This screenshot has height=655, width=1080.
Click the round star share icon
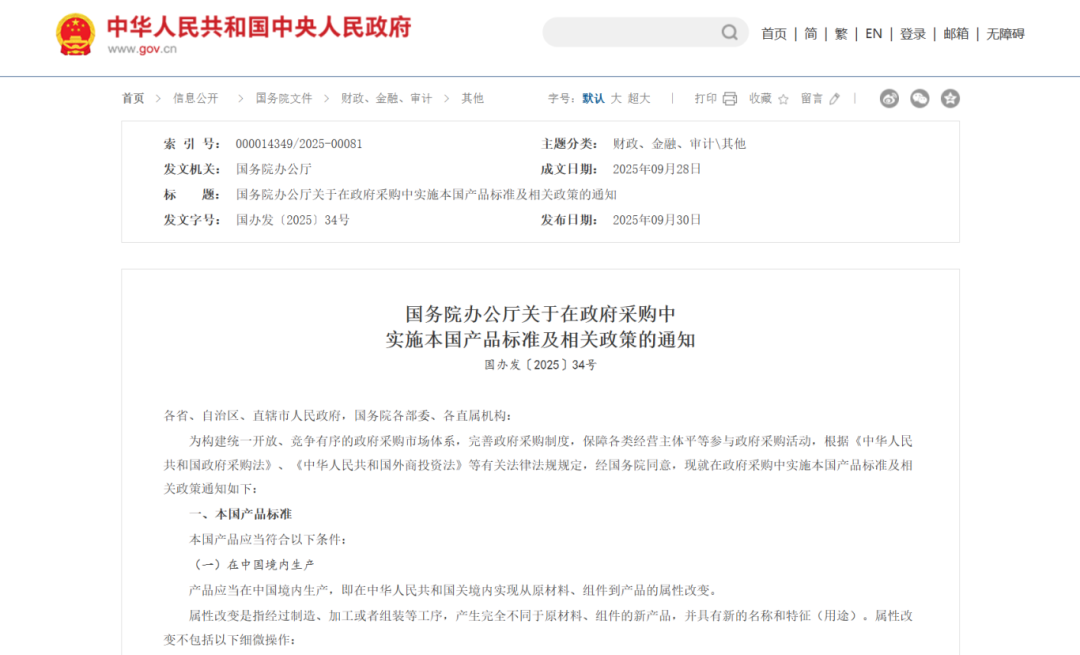949,98
